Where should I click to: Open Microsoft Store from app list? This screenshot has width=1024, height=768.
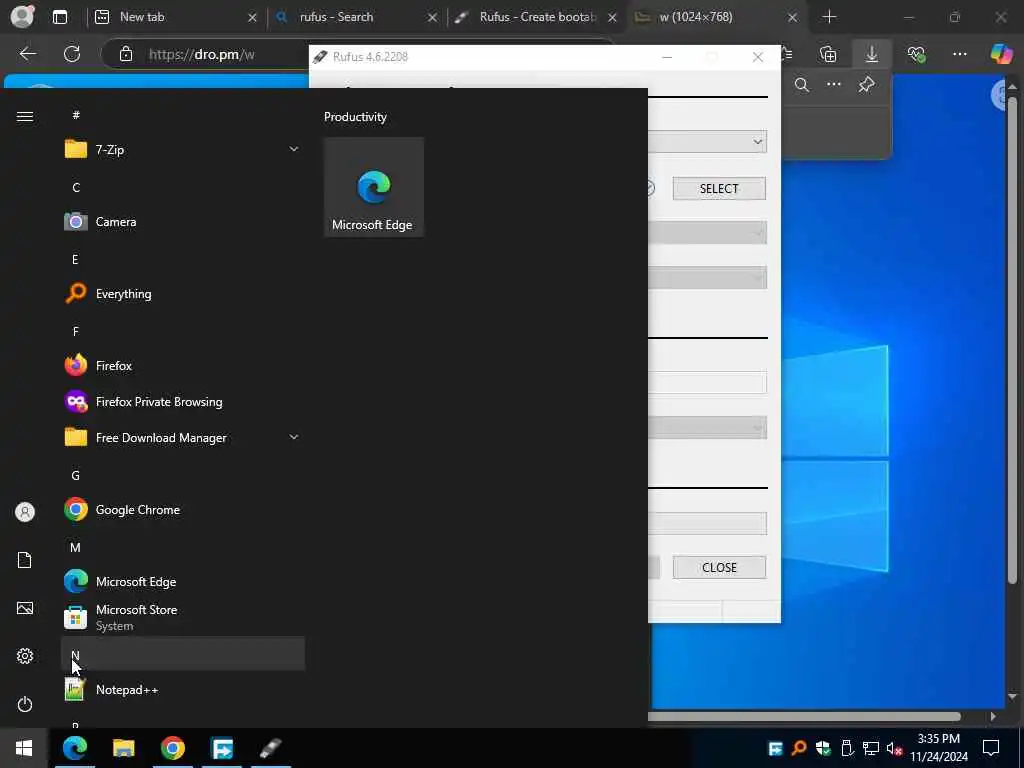[182, 617]
